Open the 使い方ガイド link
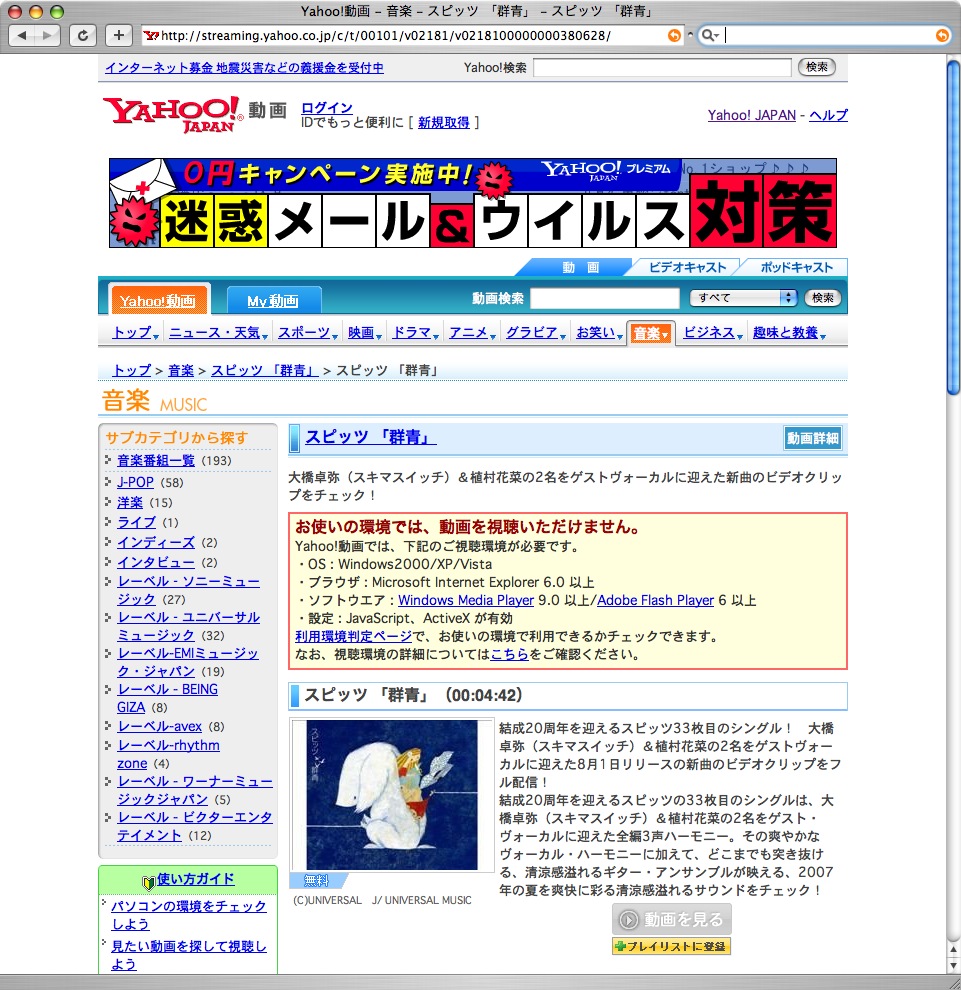Viewport: 961px width, 990px height. (196, 879)
